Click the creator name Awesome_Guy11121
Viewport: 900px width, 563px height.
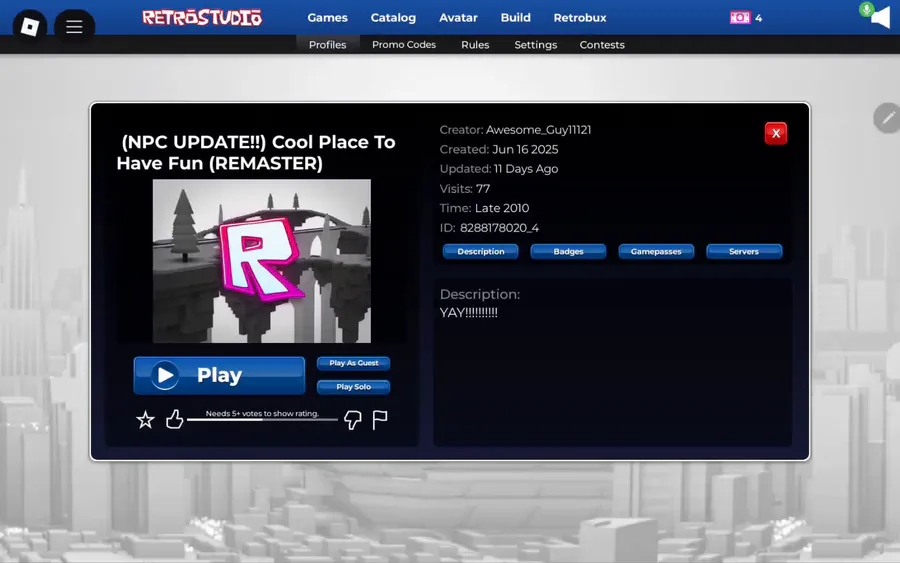coord(538,130)
